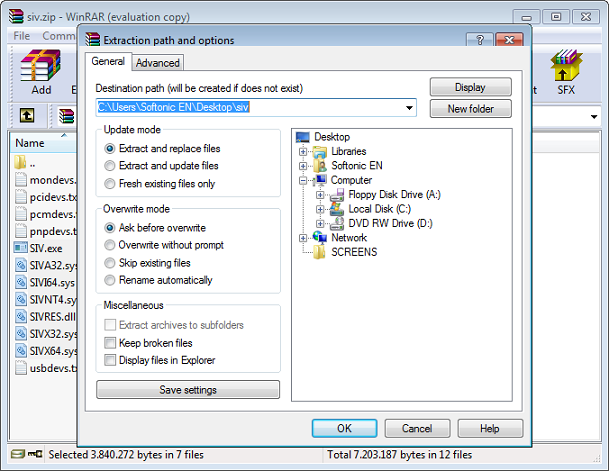Click the key icon in the status bar
The image size is (609, 471).
click(35, 454)
